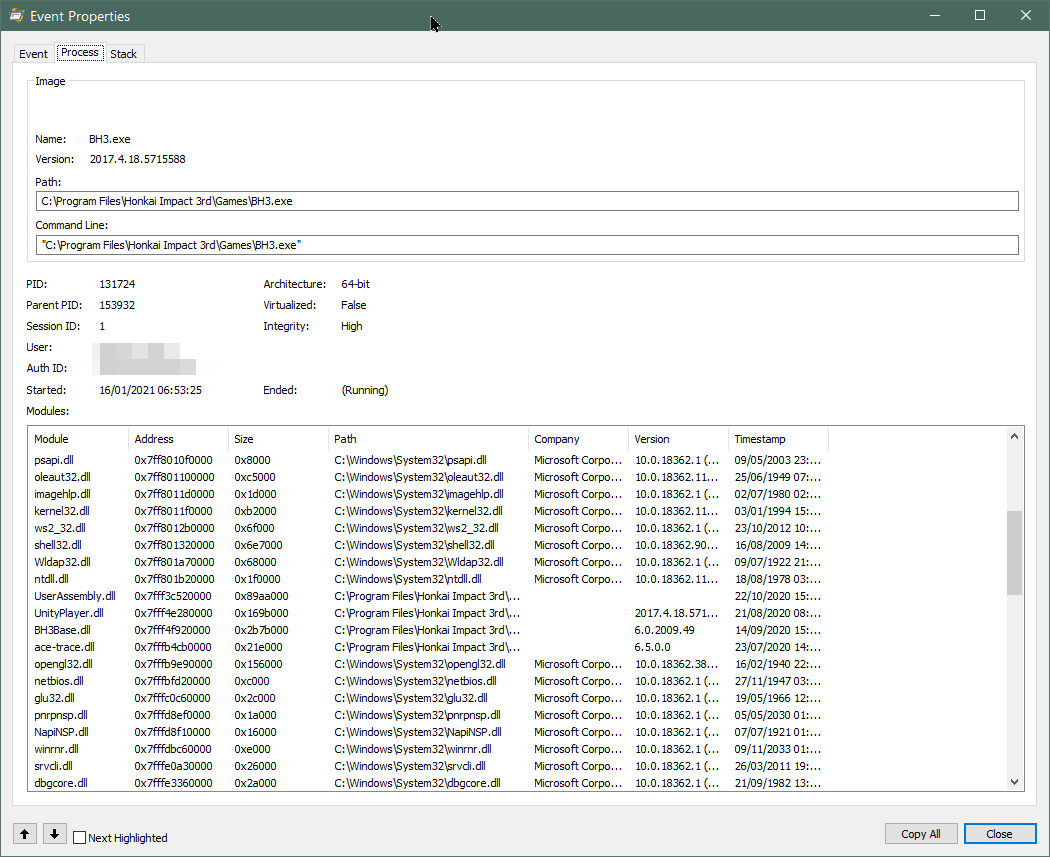Select the NapiNSP.dll module row
Image resolution: width=1050 pixels, height=857 pixels.
(x=429, y=732)
